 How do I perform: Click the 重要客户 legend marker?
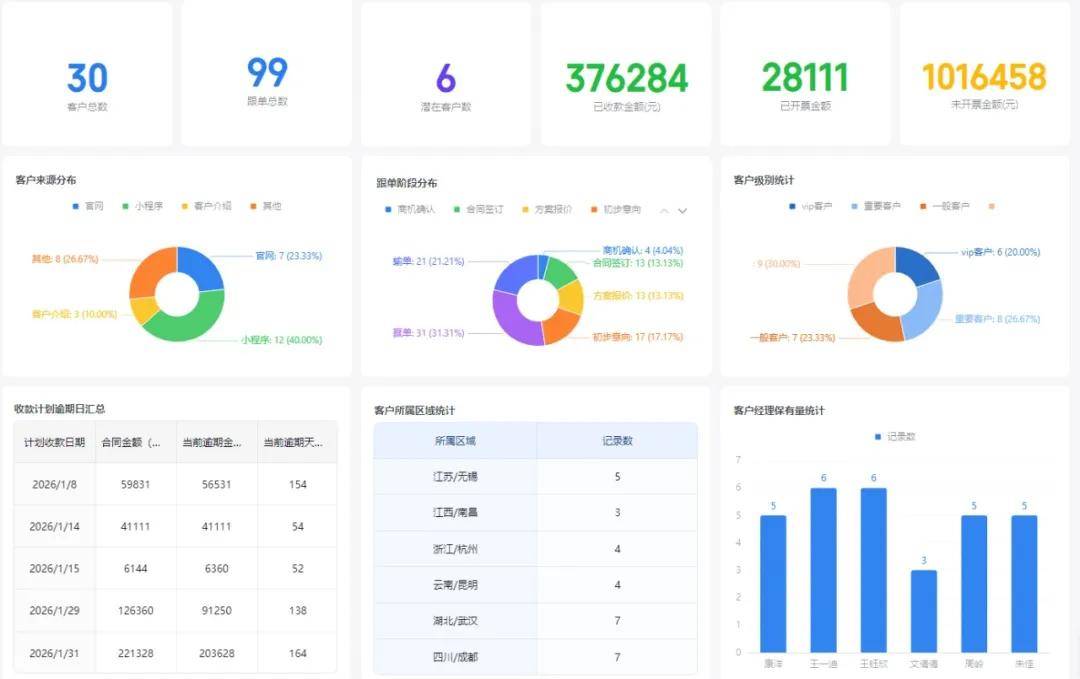coord(856,206)
